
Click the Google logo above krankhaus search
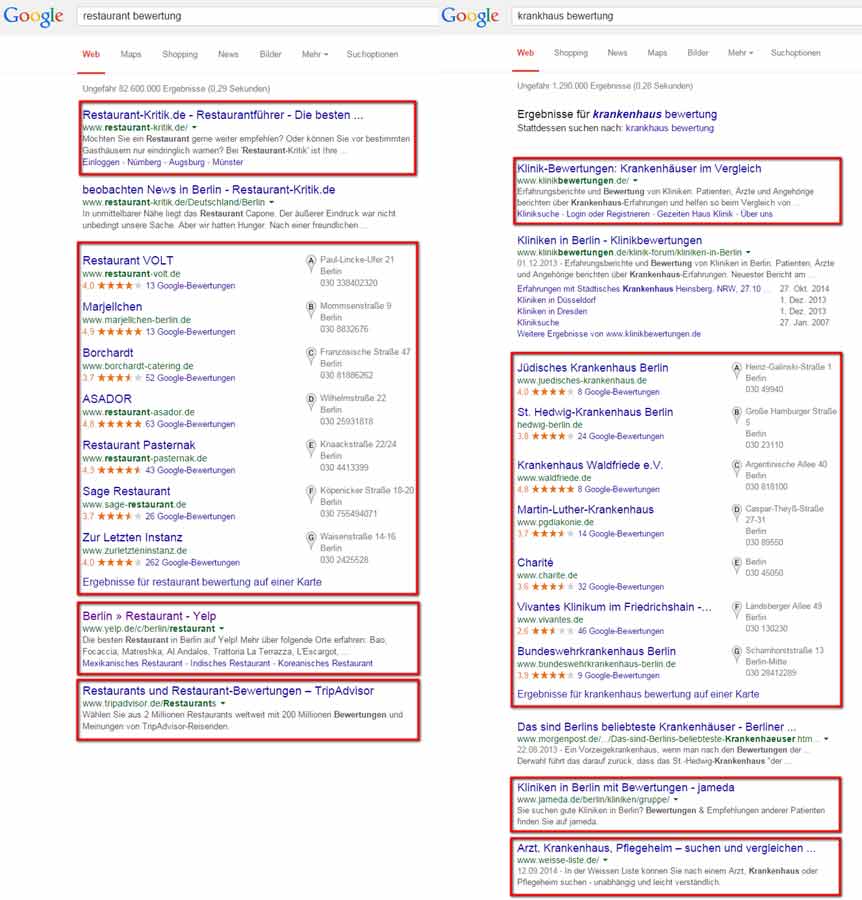click(x=470, y=16)
